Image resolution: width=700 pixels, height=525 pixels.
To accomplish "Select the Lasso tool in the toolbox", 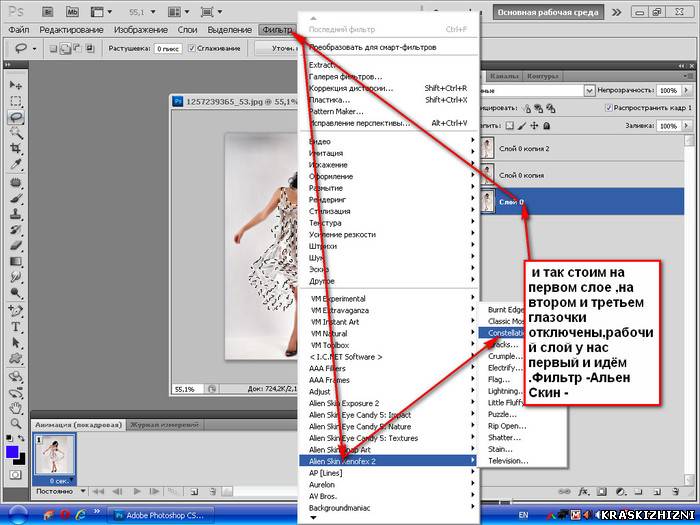I will click(16, 117).
